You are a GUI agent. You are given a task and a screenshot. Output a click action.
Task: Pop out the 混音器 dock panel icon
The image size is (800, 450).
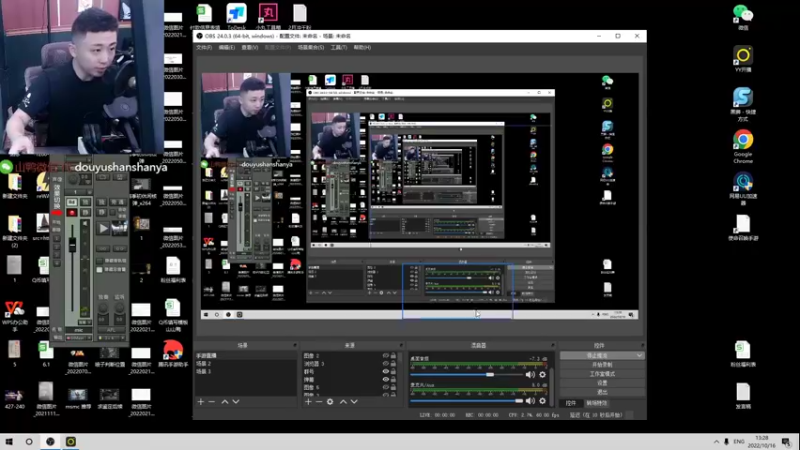[553, 345]
